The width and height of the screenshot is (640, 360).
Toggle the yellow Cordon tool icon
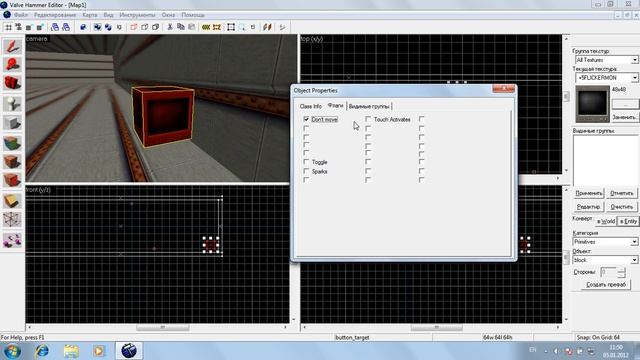[x=206, y=27]
